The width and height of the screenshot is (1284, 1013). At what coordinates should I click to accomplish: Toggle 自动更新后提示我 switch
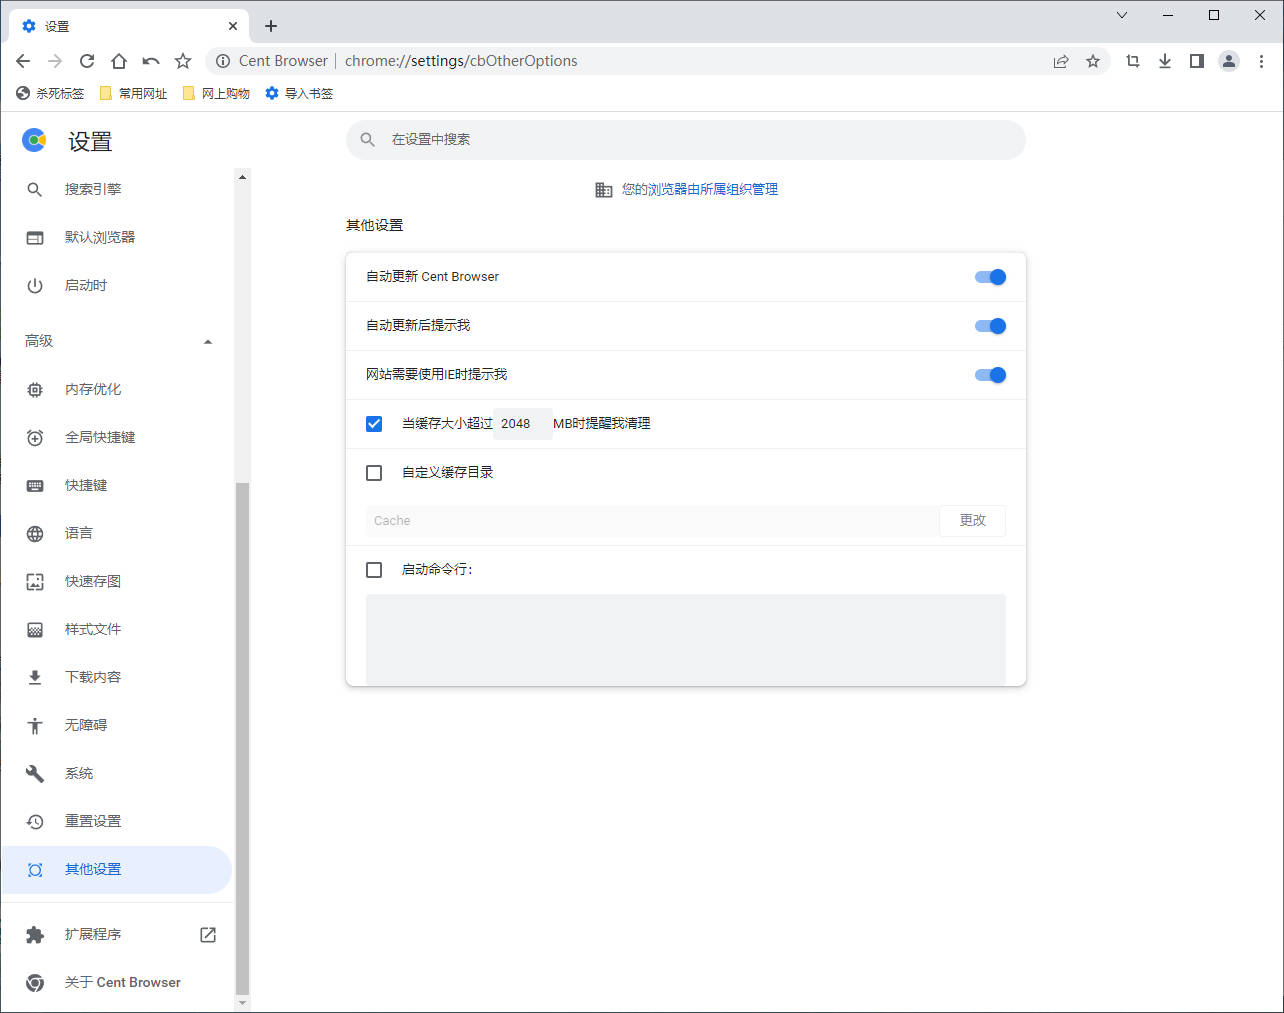990,326
